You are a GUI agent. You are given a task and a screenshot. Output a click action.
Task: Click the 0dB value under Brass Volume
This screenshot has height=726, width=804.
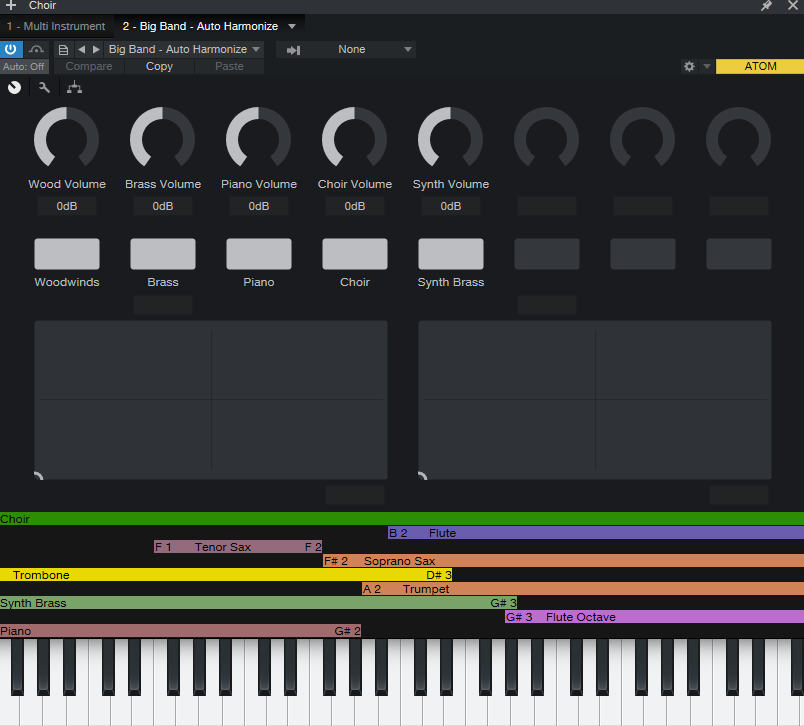tap(163, 206)
